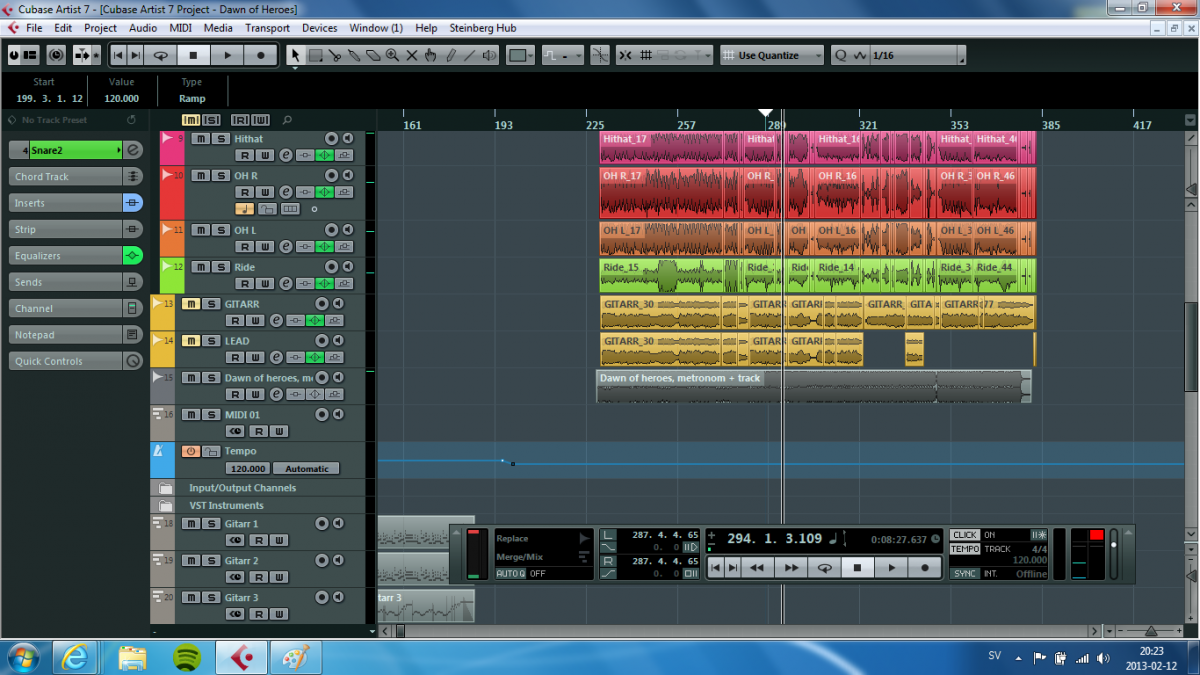
Task: Select the Glue tool
Action: tap(354, 55)
